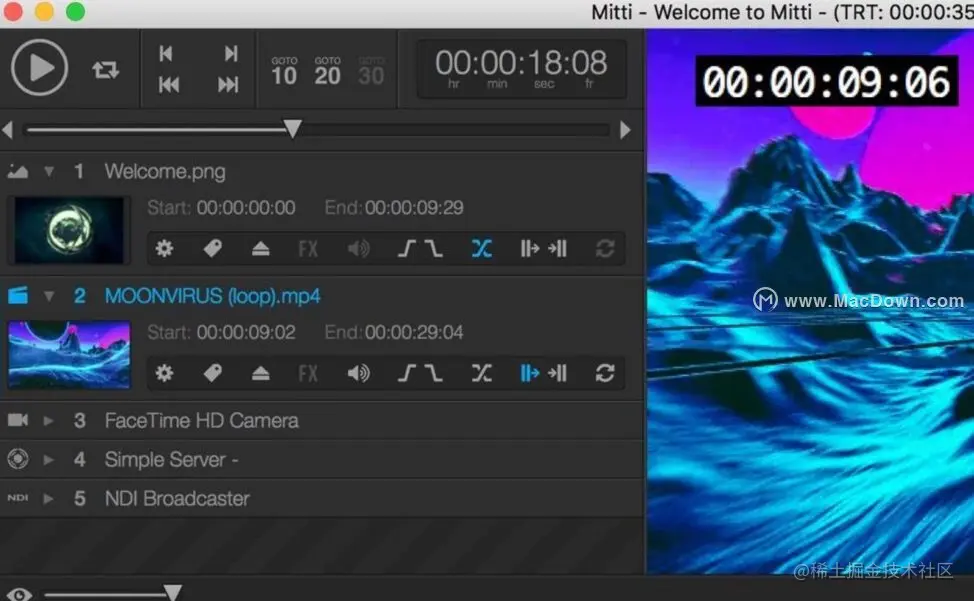Image resolution: width=974 pixels, height=601 pixels.
Task: Click the dimmed GOTO 30 button
Action: [x=371, y=71]
